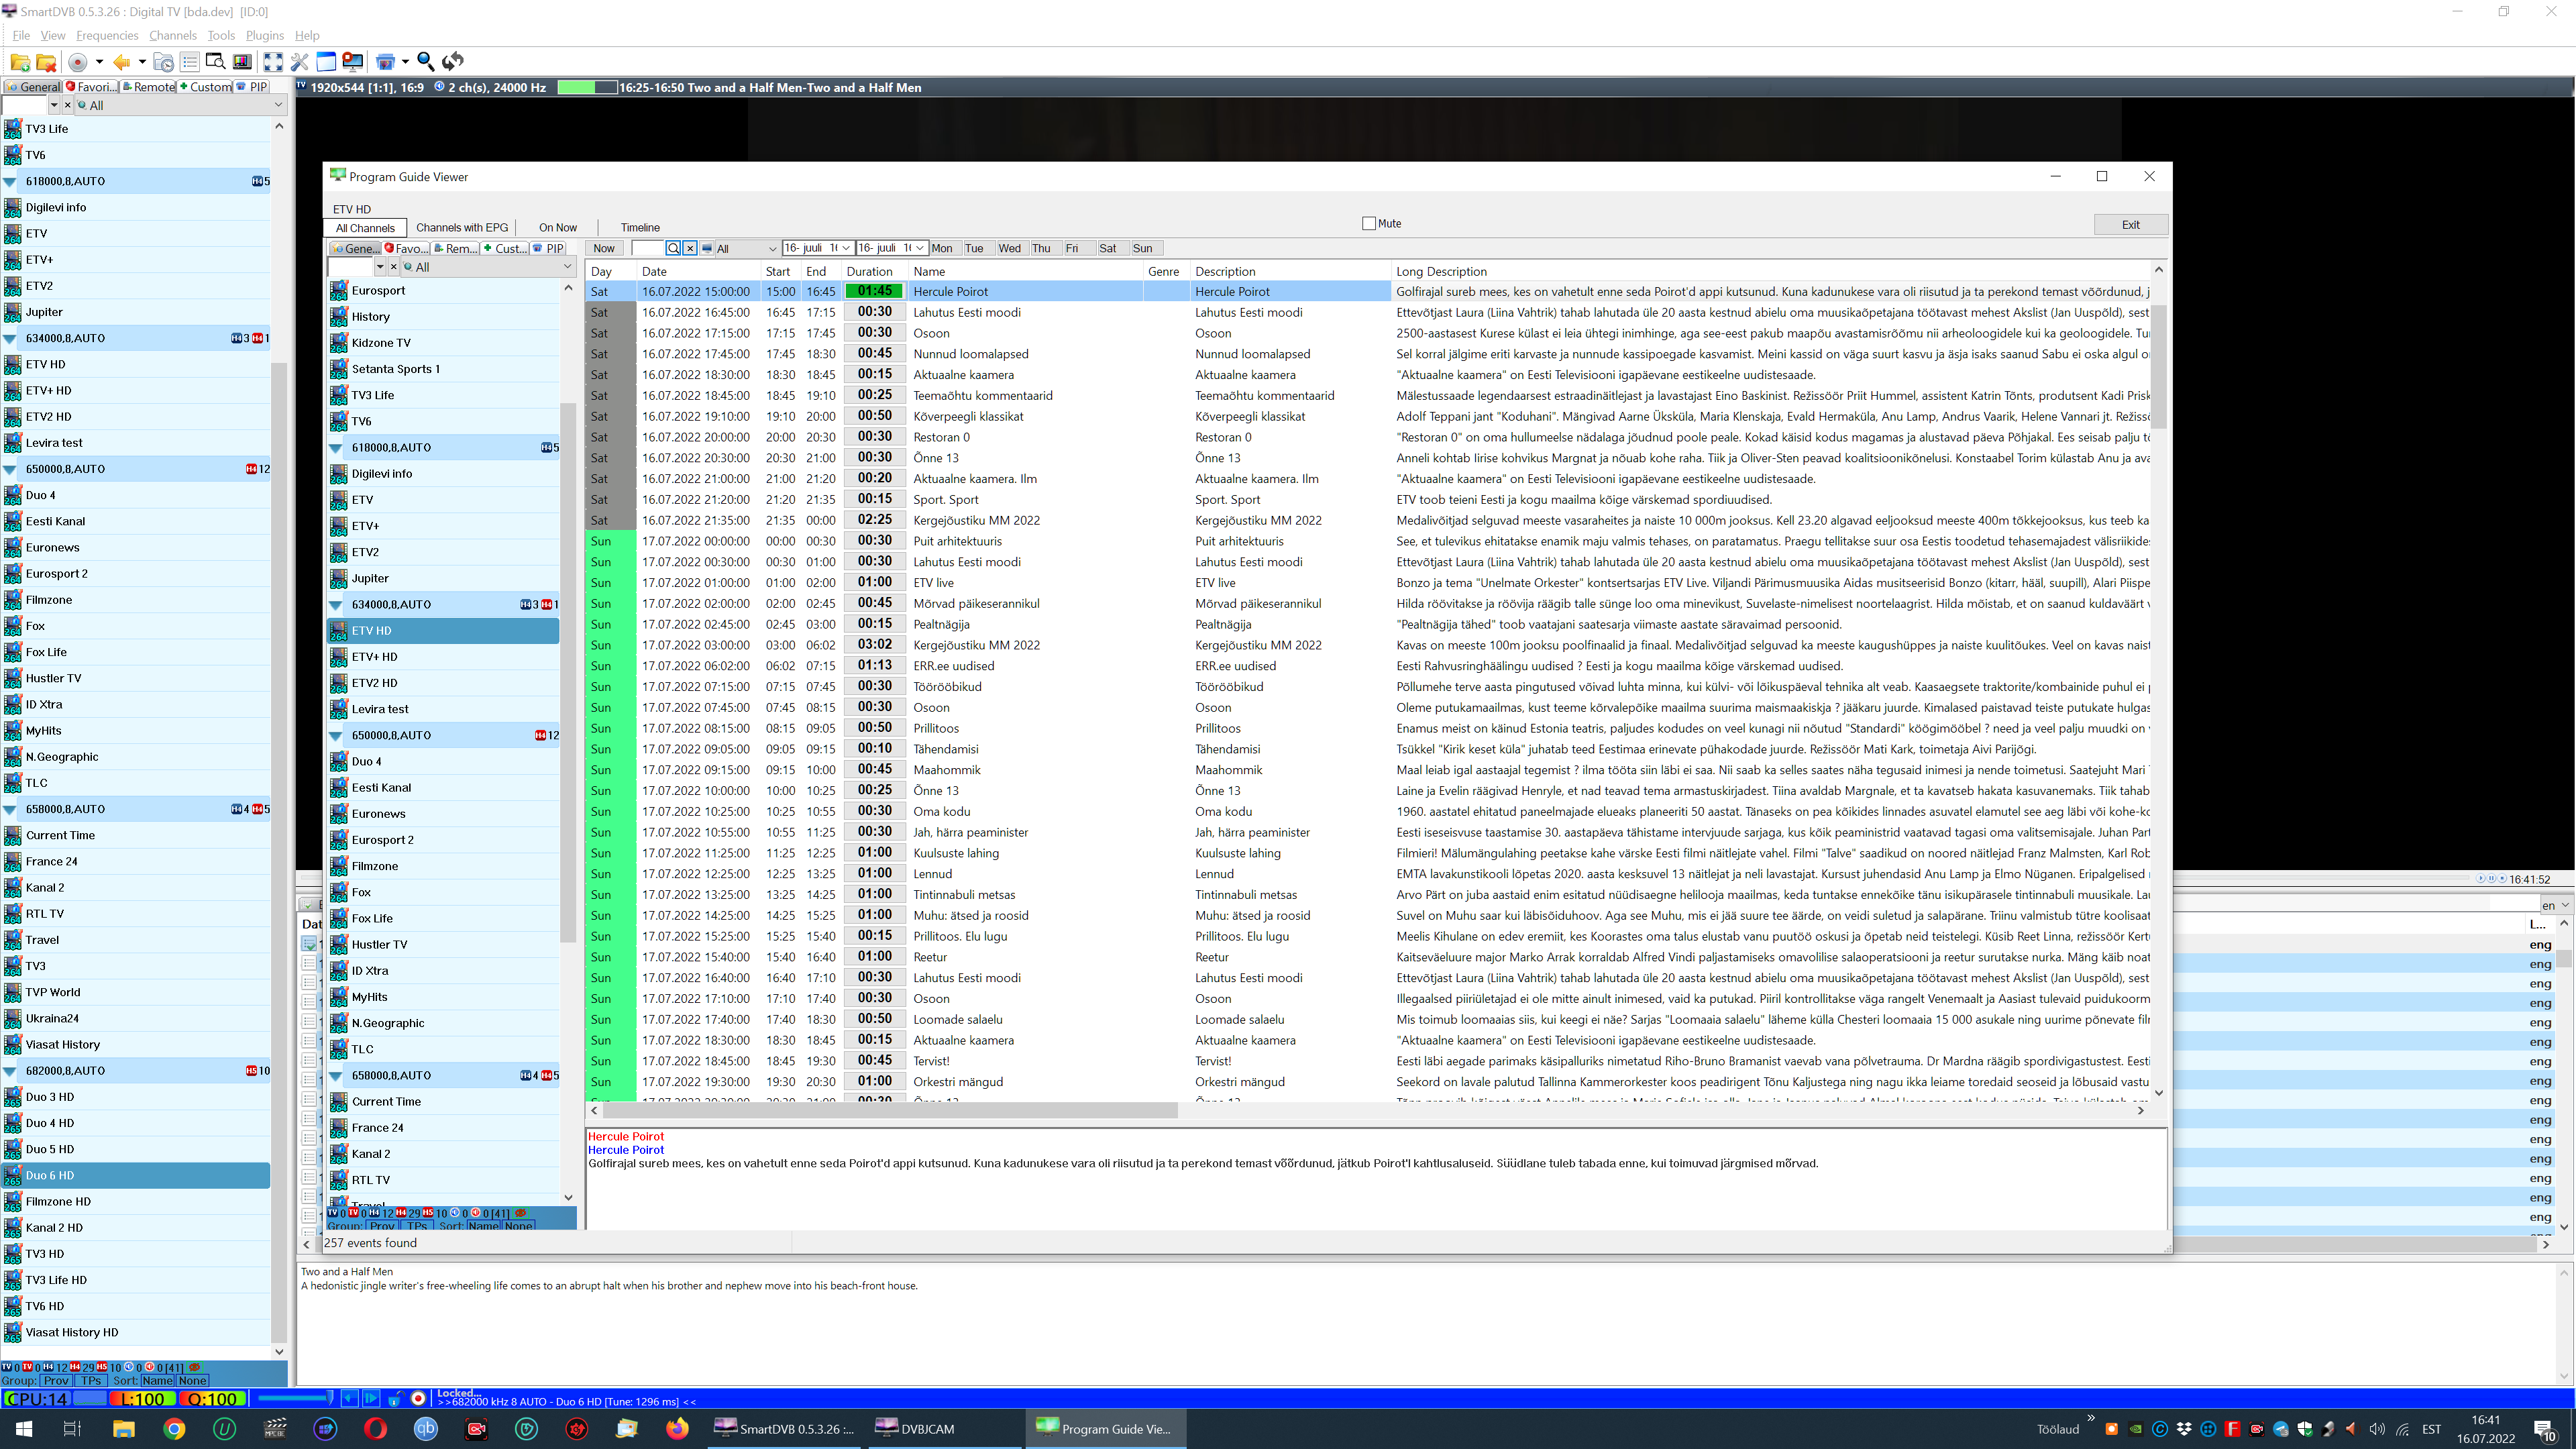2576x1449 pixels.
Task: Clear the Program Guide search with X icon
Action: click(x=689, y=248)
